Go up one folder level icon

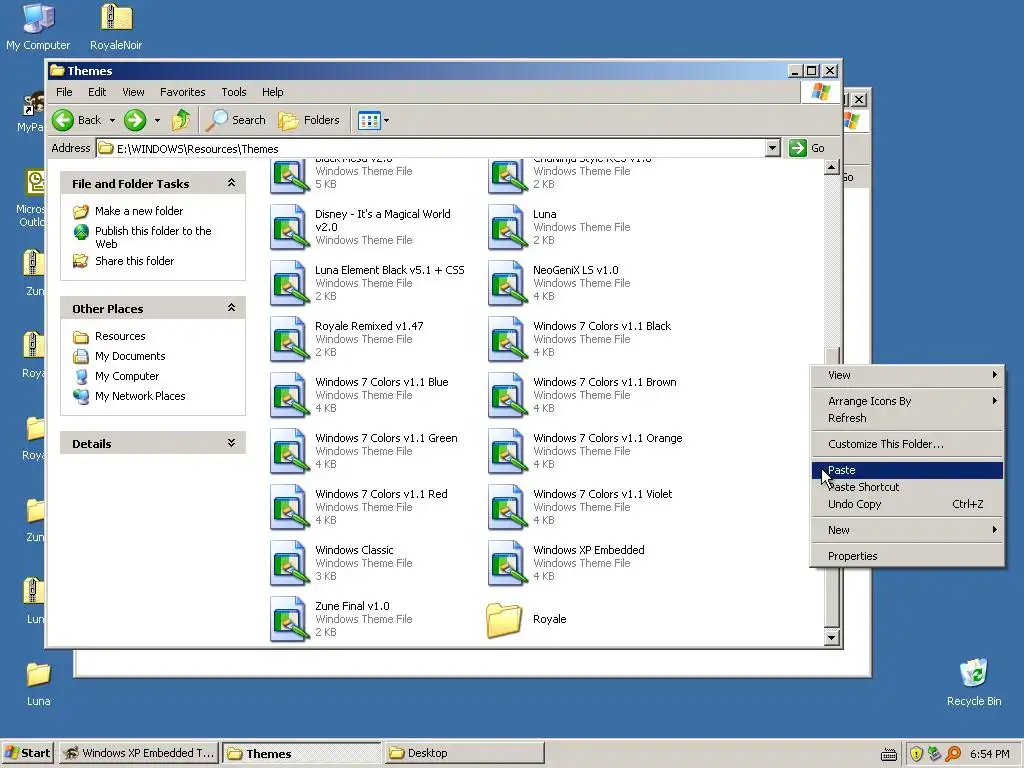181,120
